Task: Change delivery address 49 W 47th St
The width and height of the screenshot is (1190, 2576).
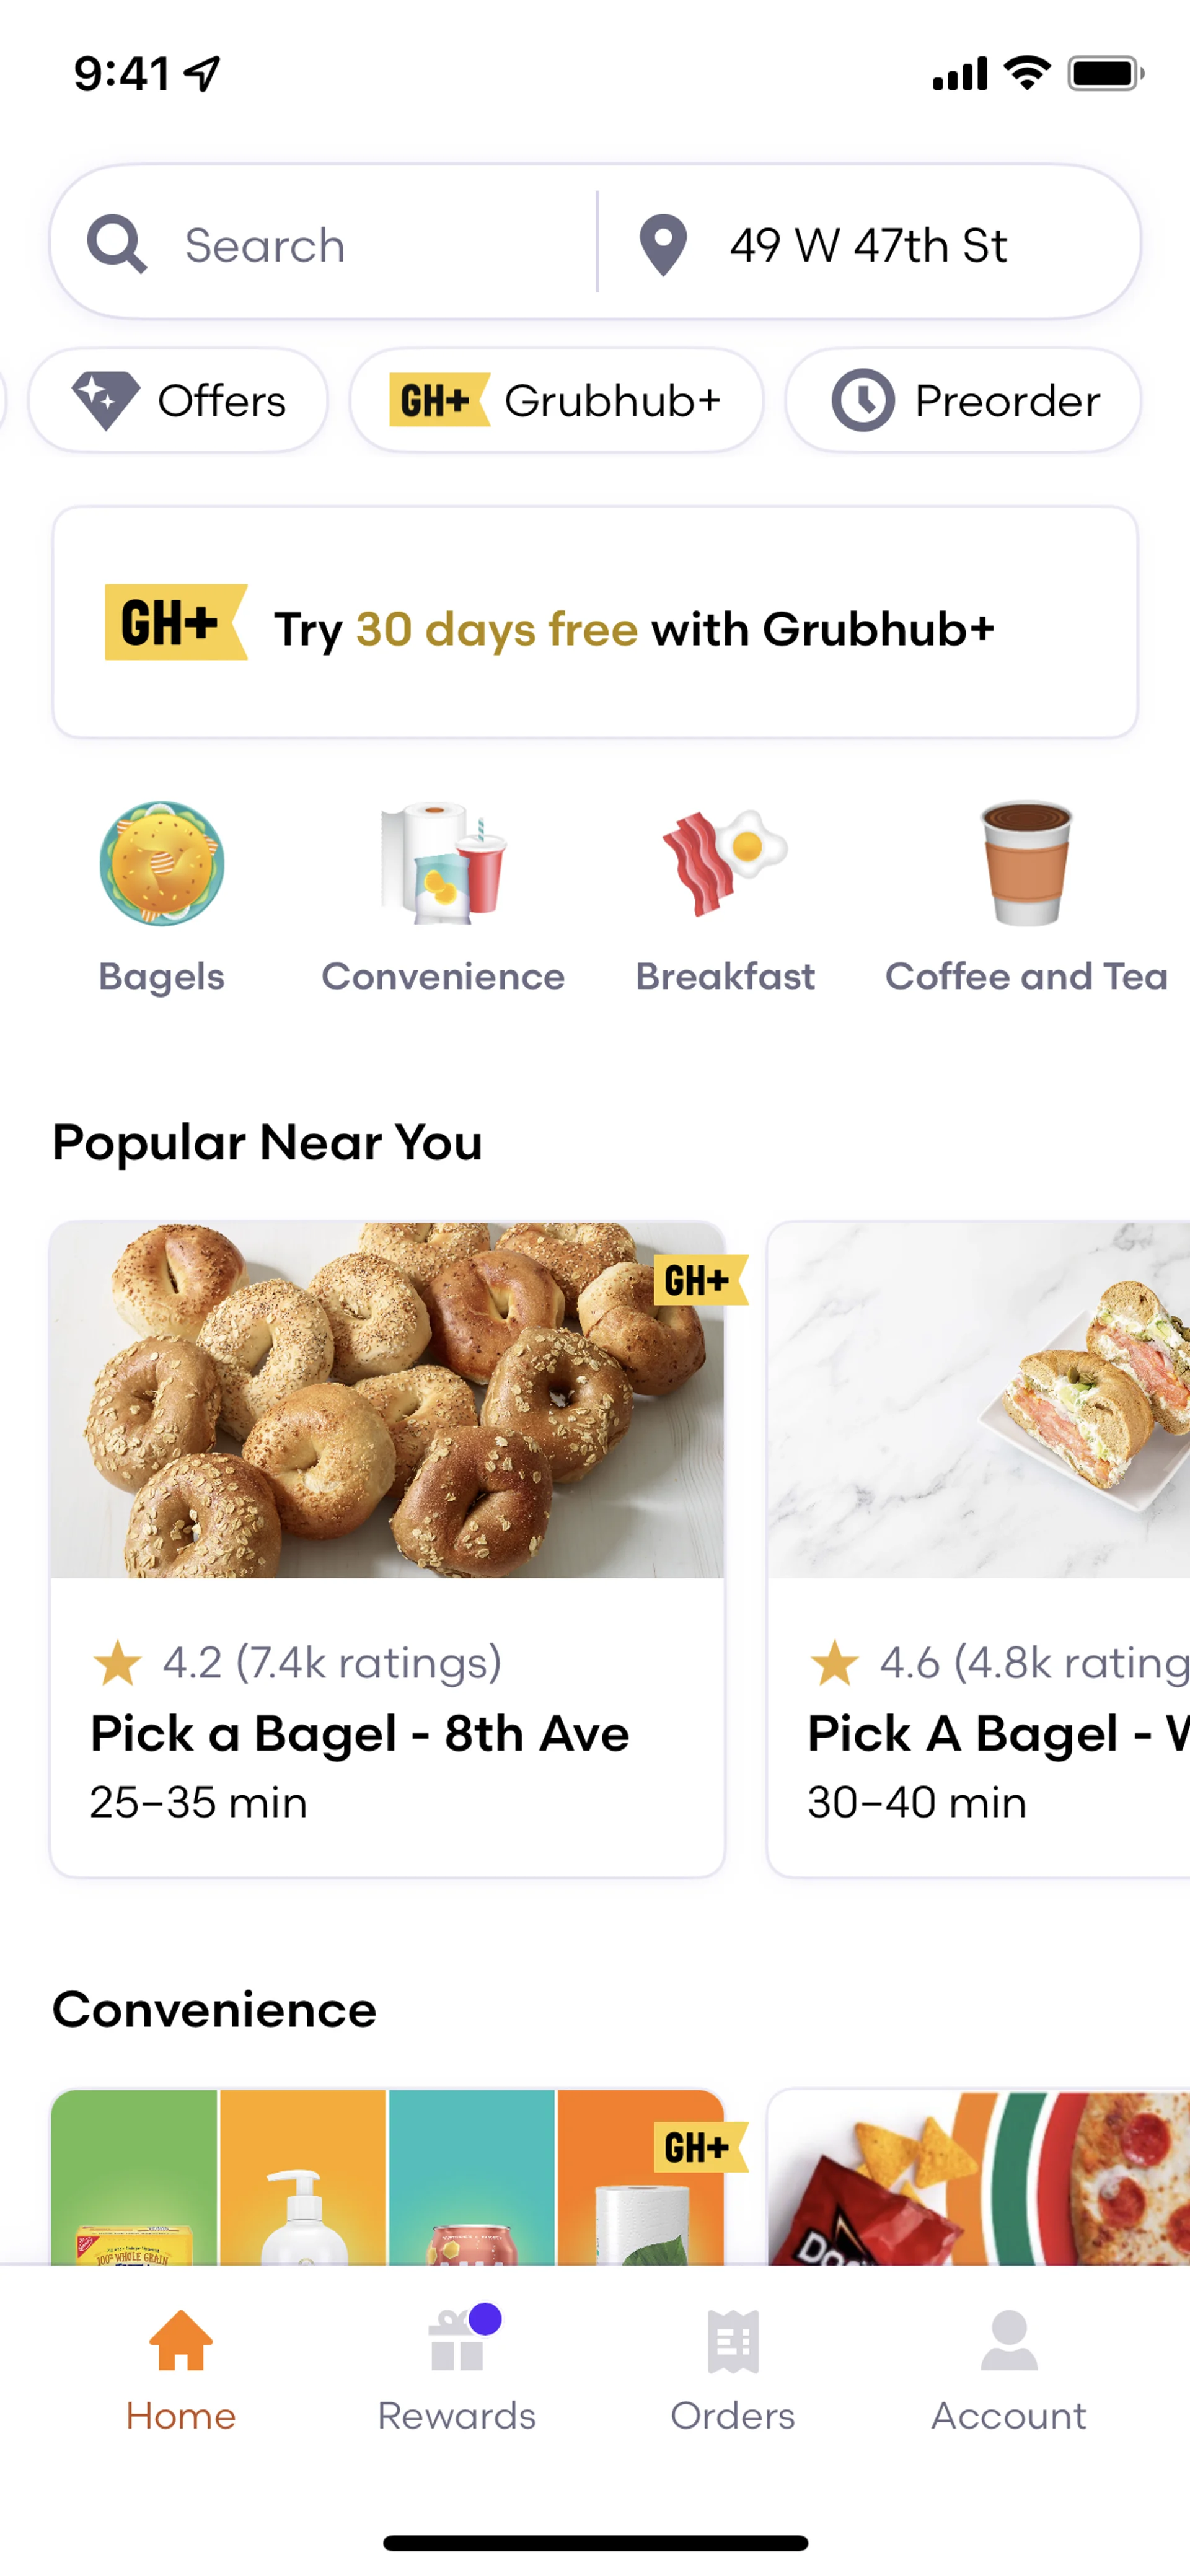Action: click(868, 244)
